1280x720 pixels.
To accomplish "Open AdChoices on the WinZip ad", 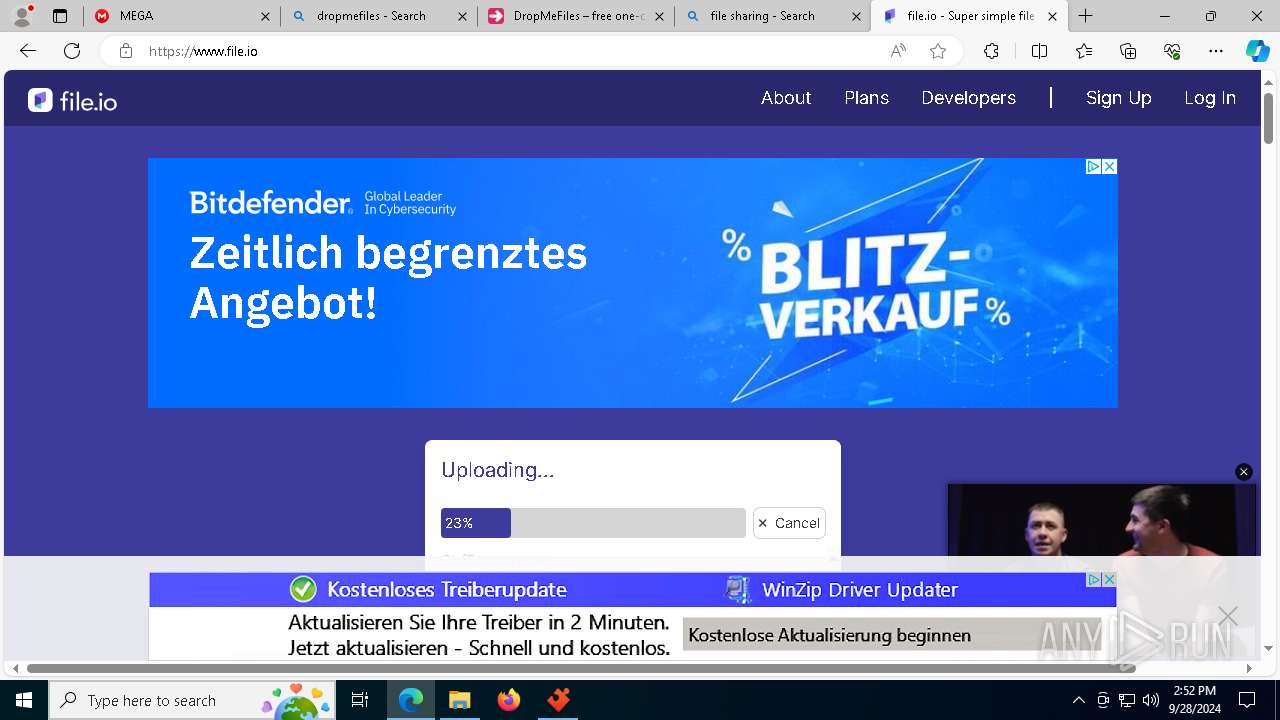I will click(1094, 580).
